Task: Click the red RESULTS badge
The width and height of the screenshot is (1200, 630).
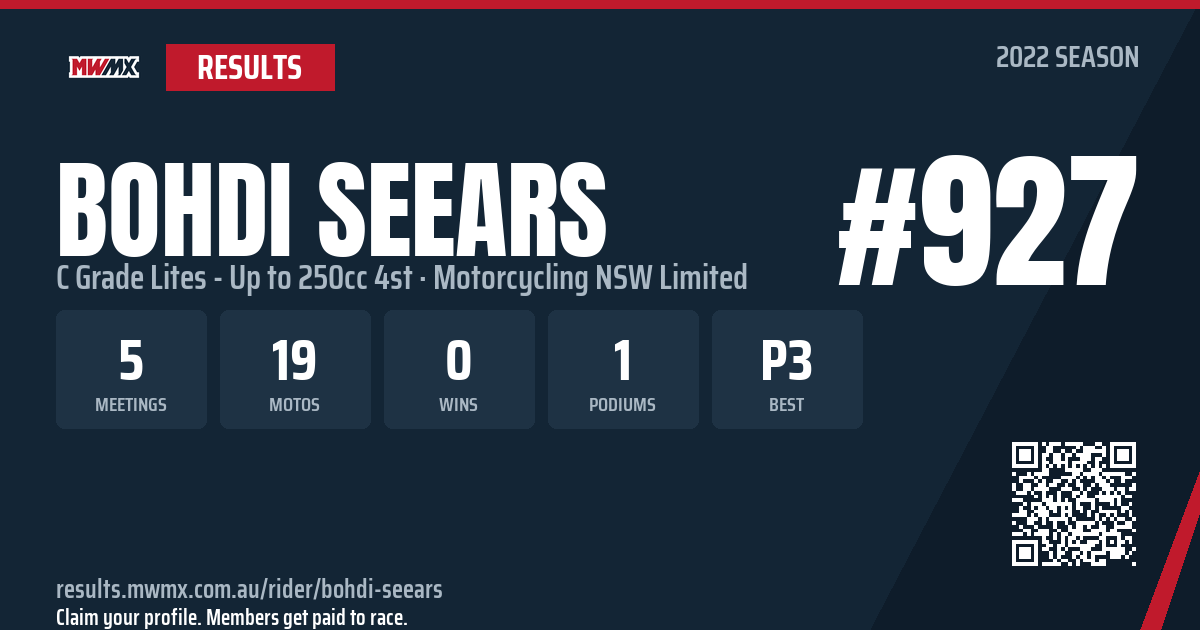Action: coord(250,67)
